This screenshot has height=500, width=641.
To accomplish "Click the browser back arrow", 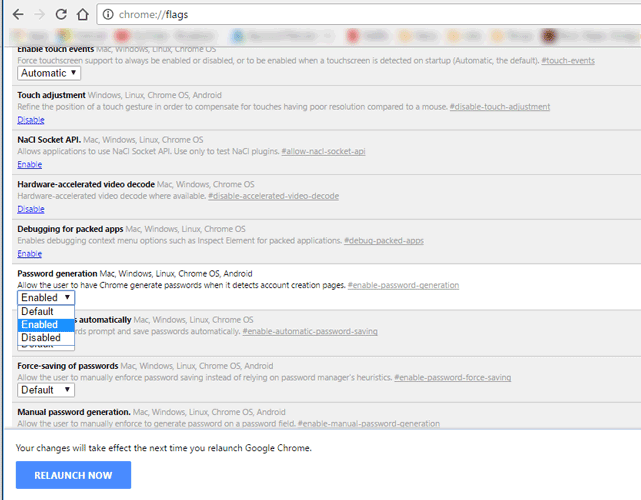I will [x=18, y=15].
